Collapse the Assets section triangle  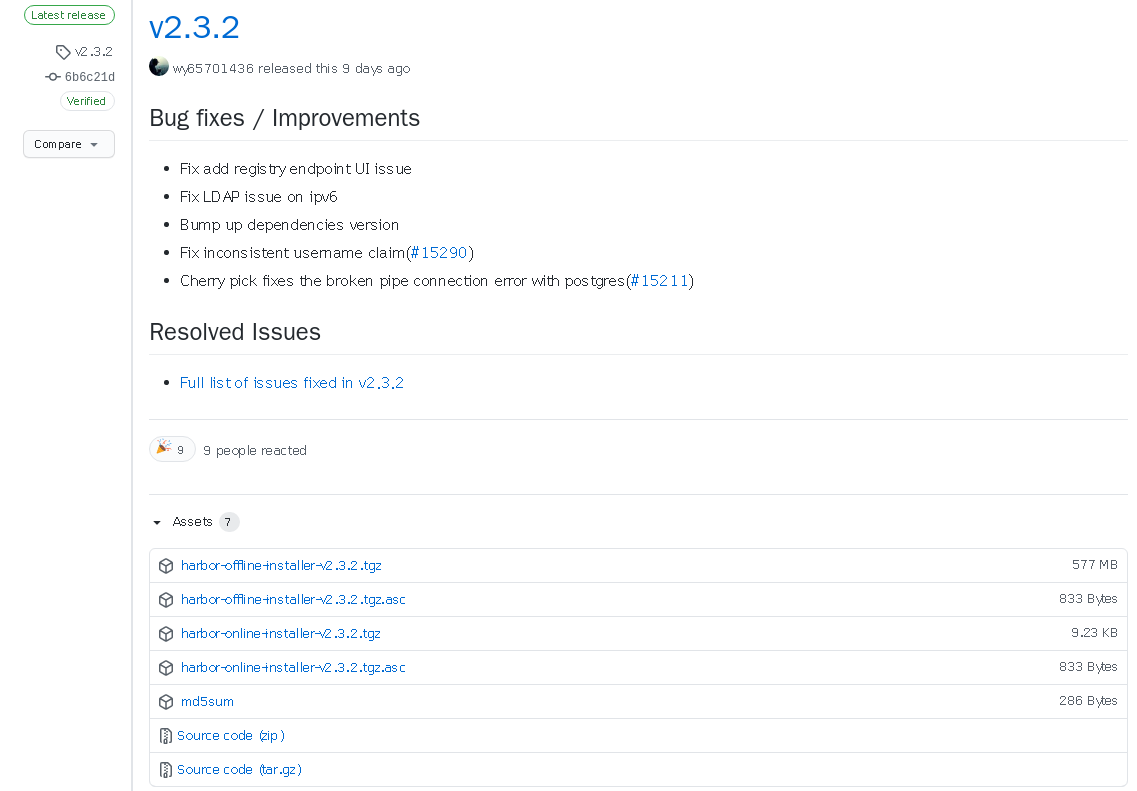click(x=157, y=523)
